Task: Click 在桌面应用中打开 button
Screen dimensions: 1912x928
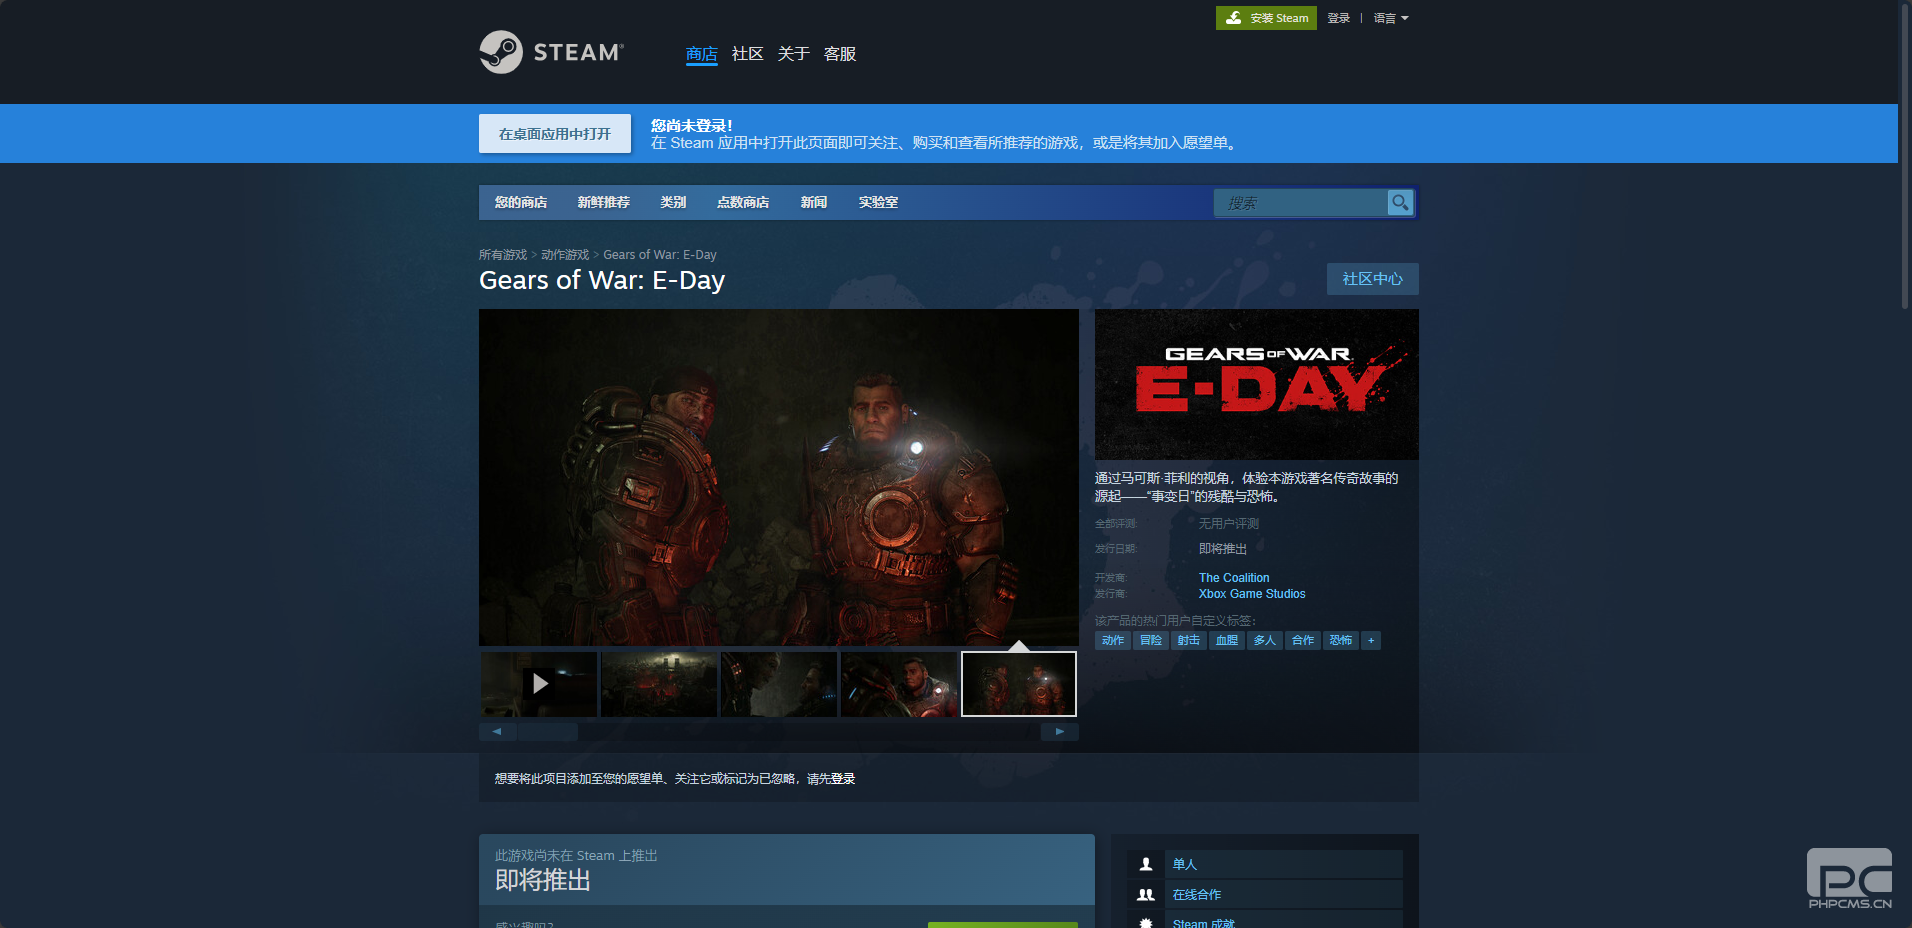Action: tap(555, 134)
